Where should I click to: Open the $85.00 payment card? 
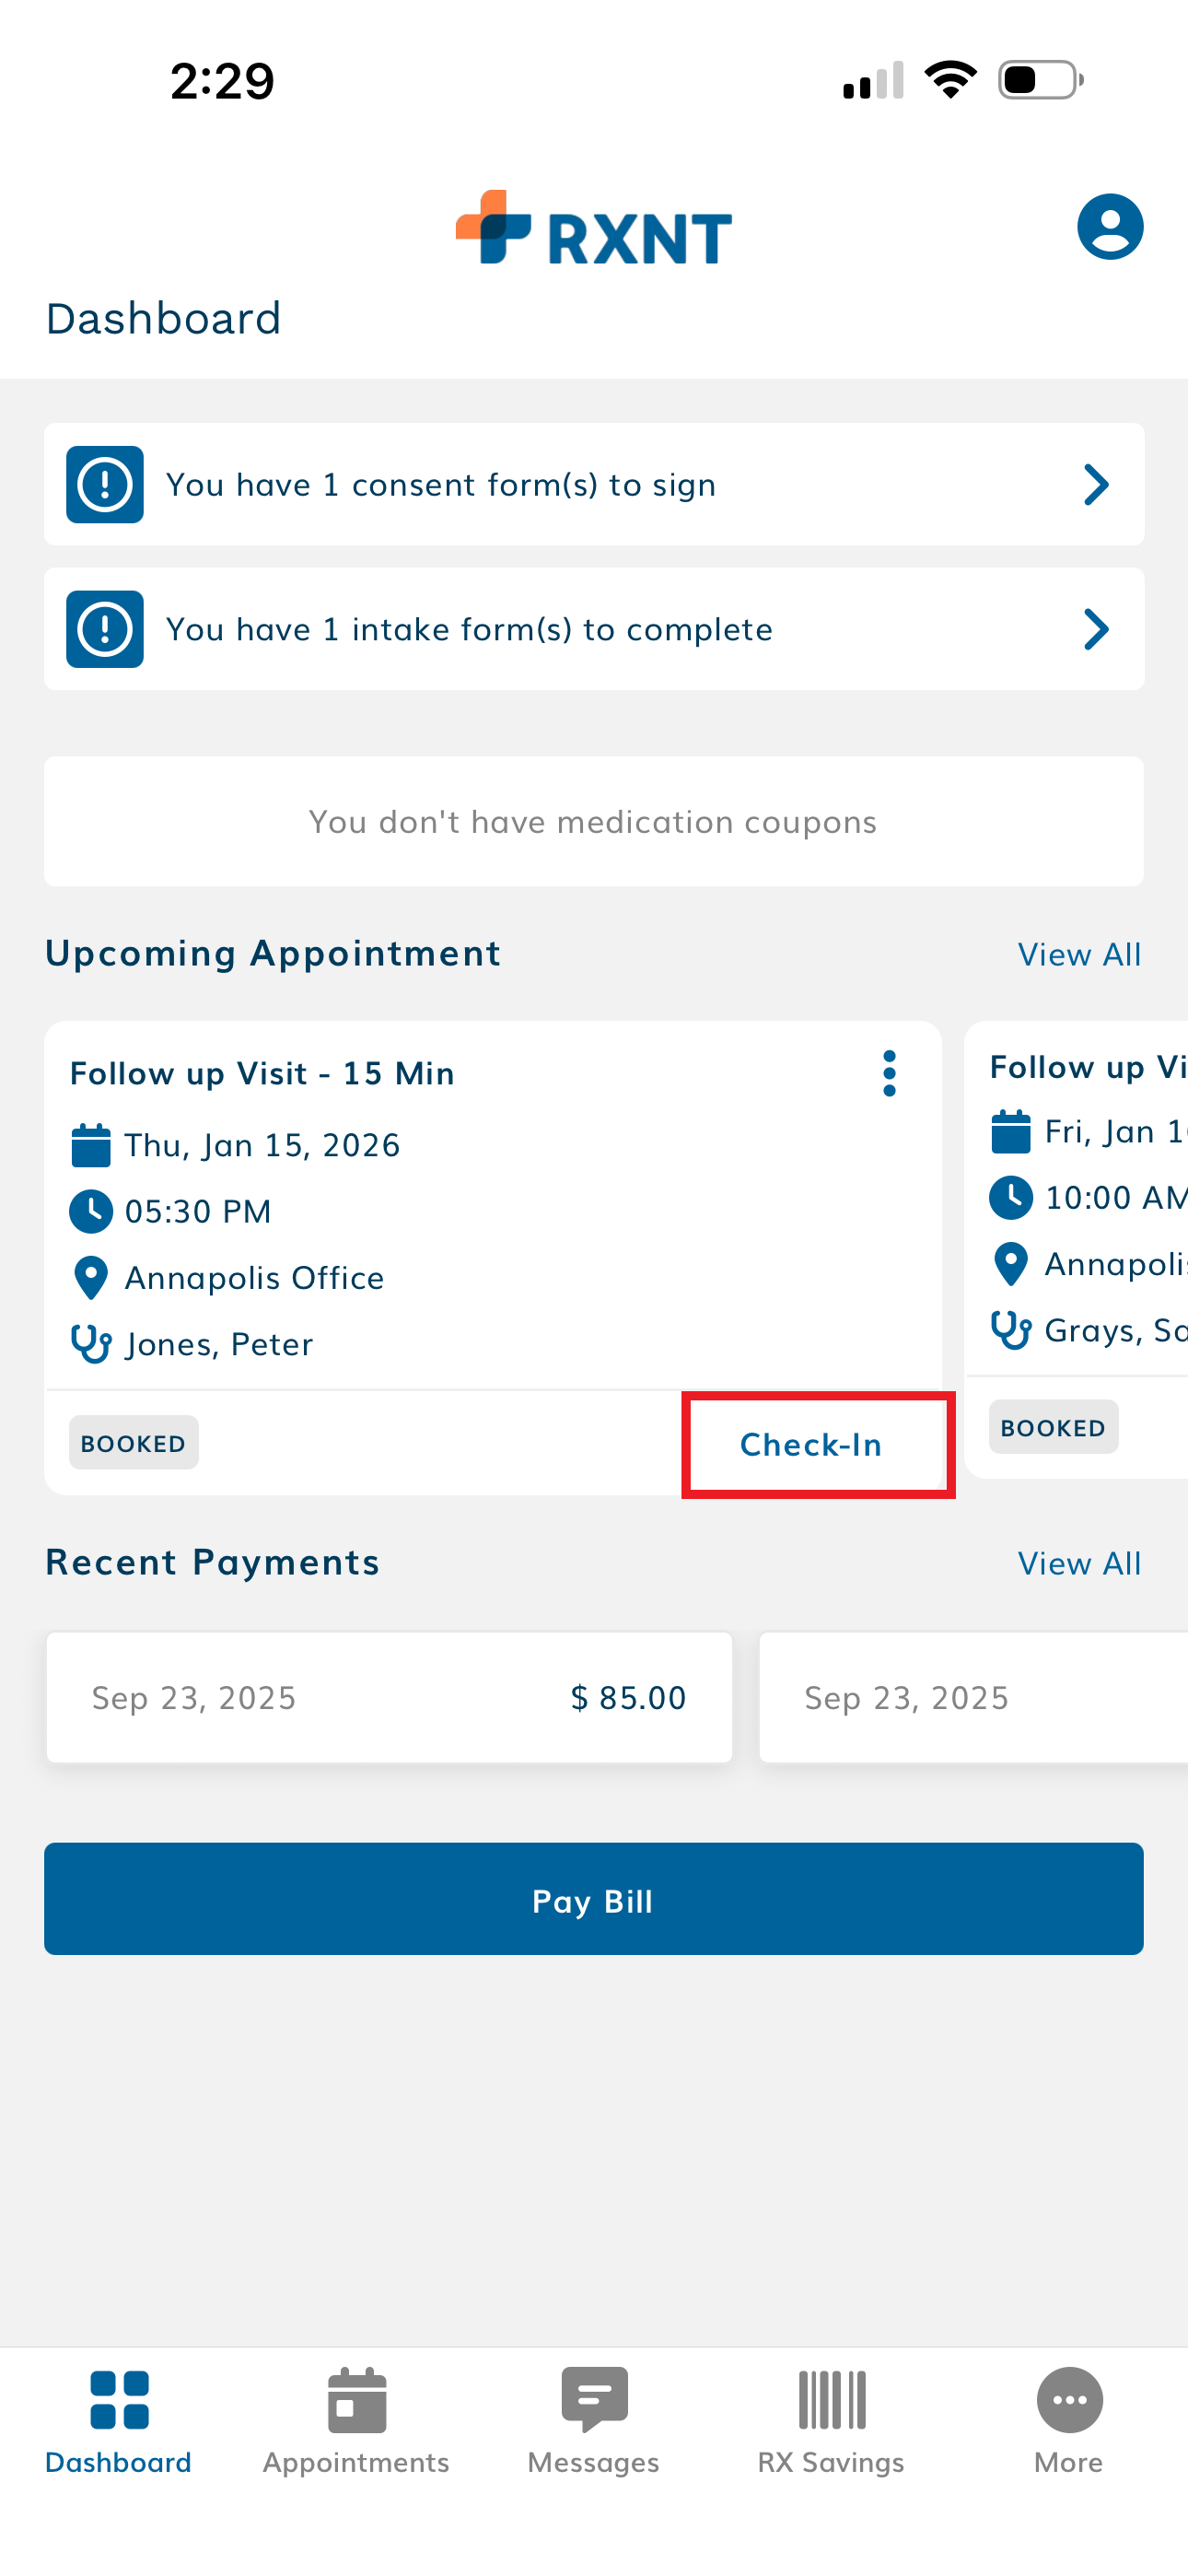click(389, 1698)
